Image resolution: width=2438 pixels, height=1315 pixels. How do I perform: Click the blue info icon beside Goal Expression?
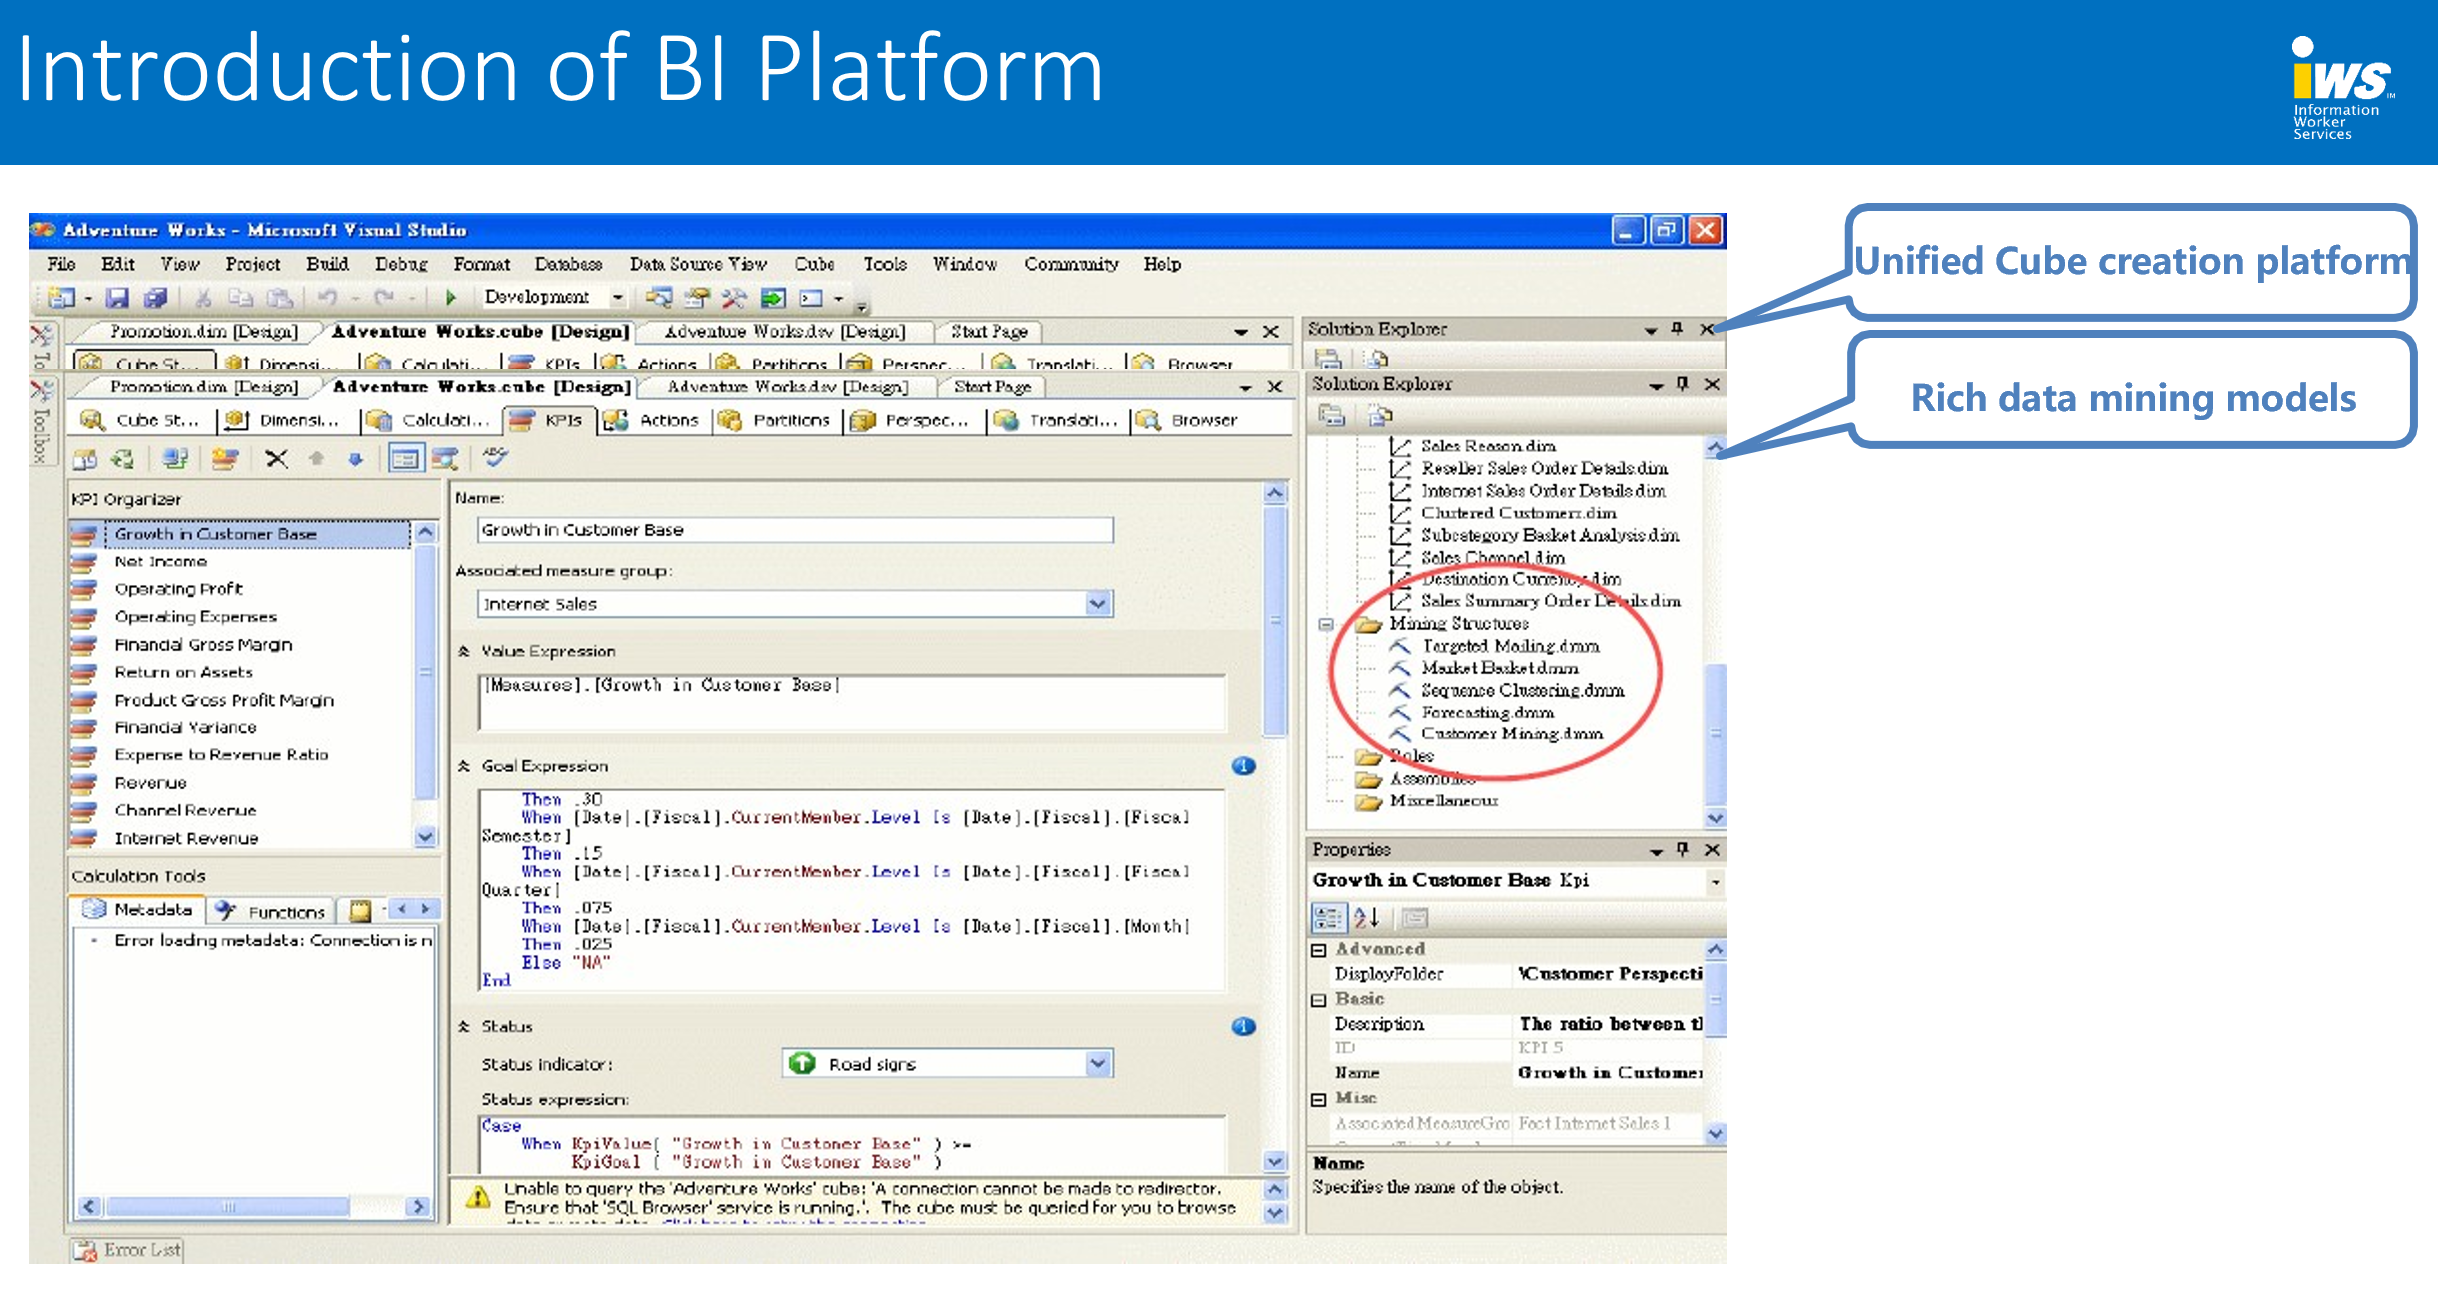[x=1243, y=766]
